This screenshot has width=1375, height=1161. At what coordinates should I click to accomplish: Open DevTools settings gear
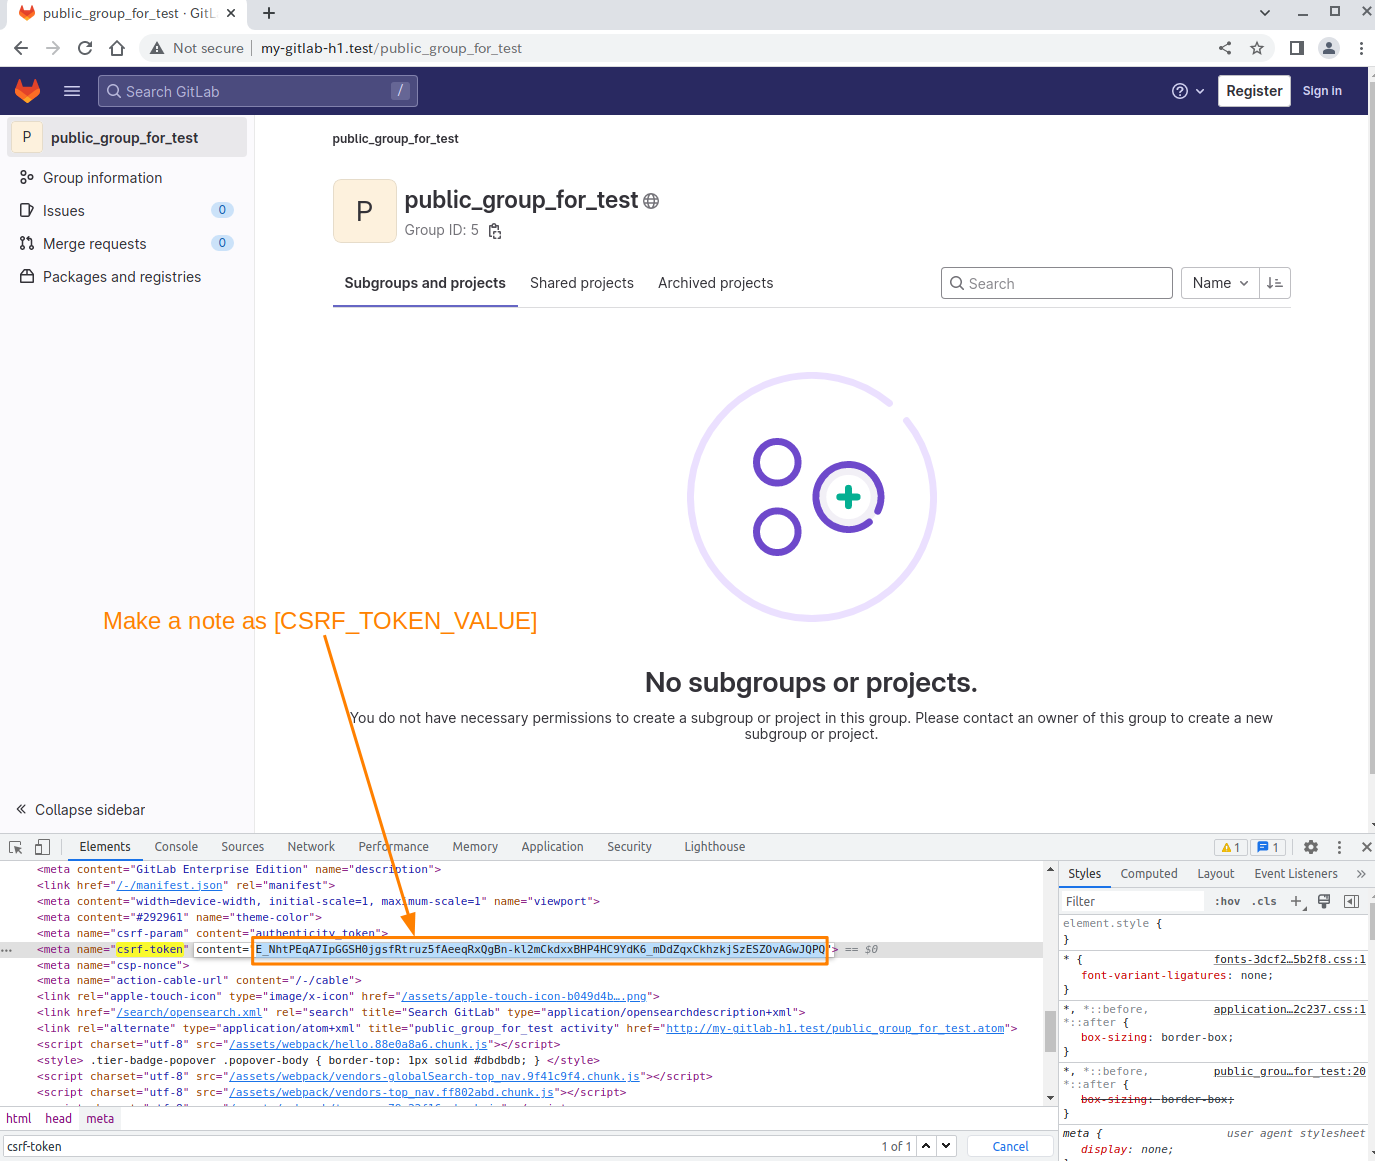(x=1310, y=847)
